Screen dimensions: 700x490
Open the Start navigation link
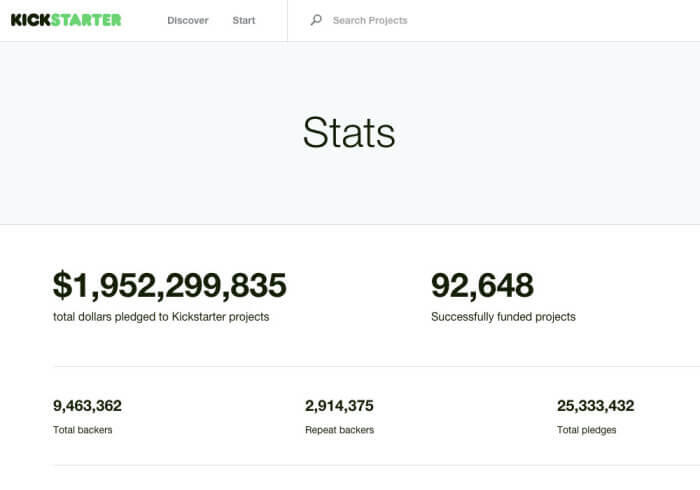coord(244,20)
